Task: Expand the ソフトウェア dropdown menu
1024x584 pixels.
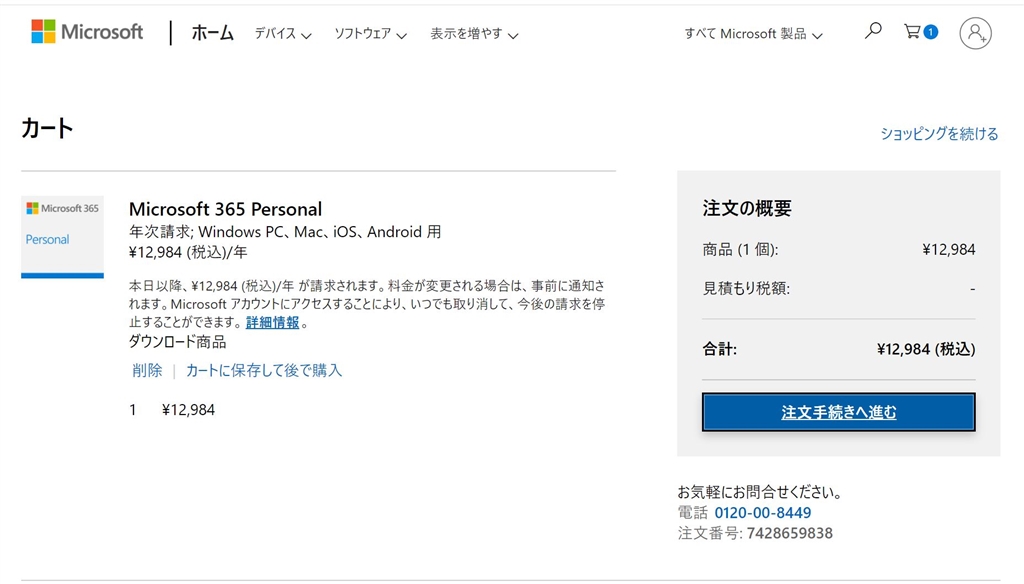Action: click(370, 34)
